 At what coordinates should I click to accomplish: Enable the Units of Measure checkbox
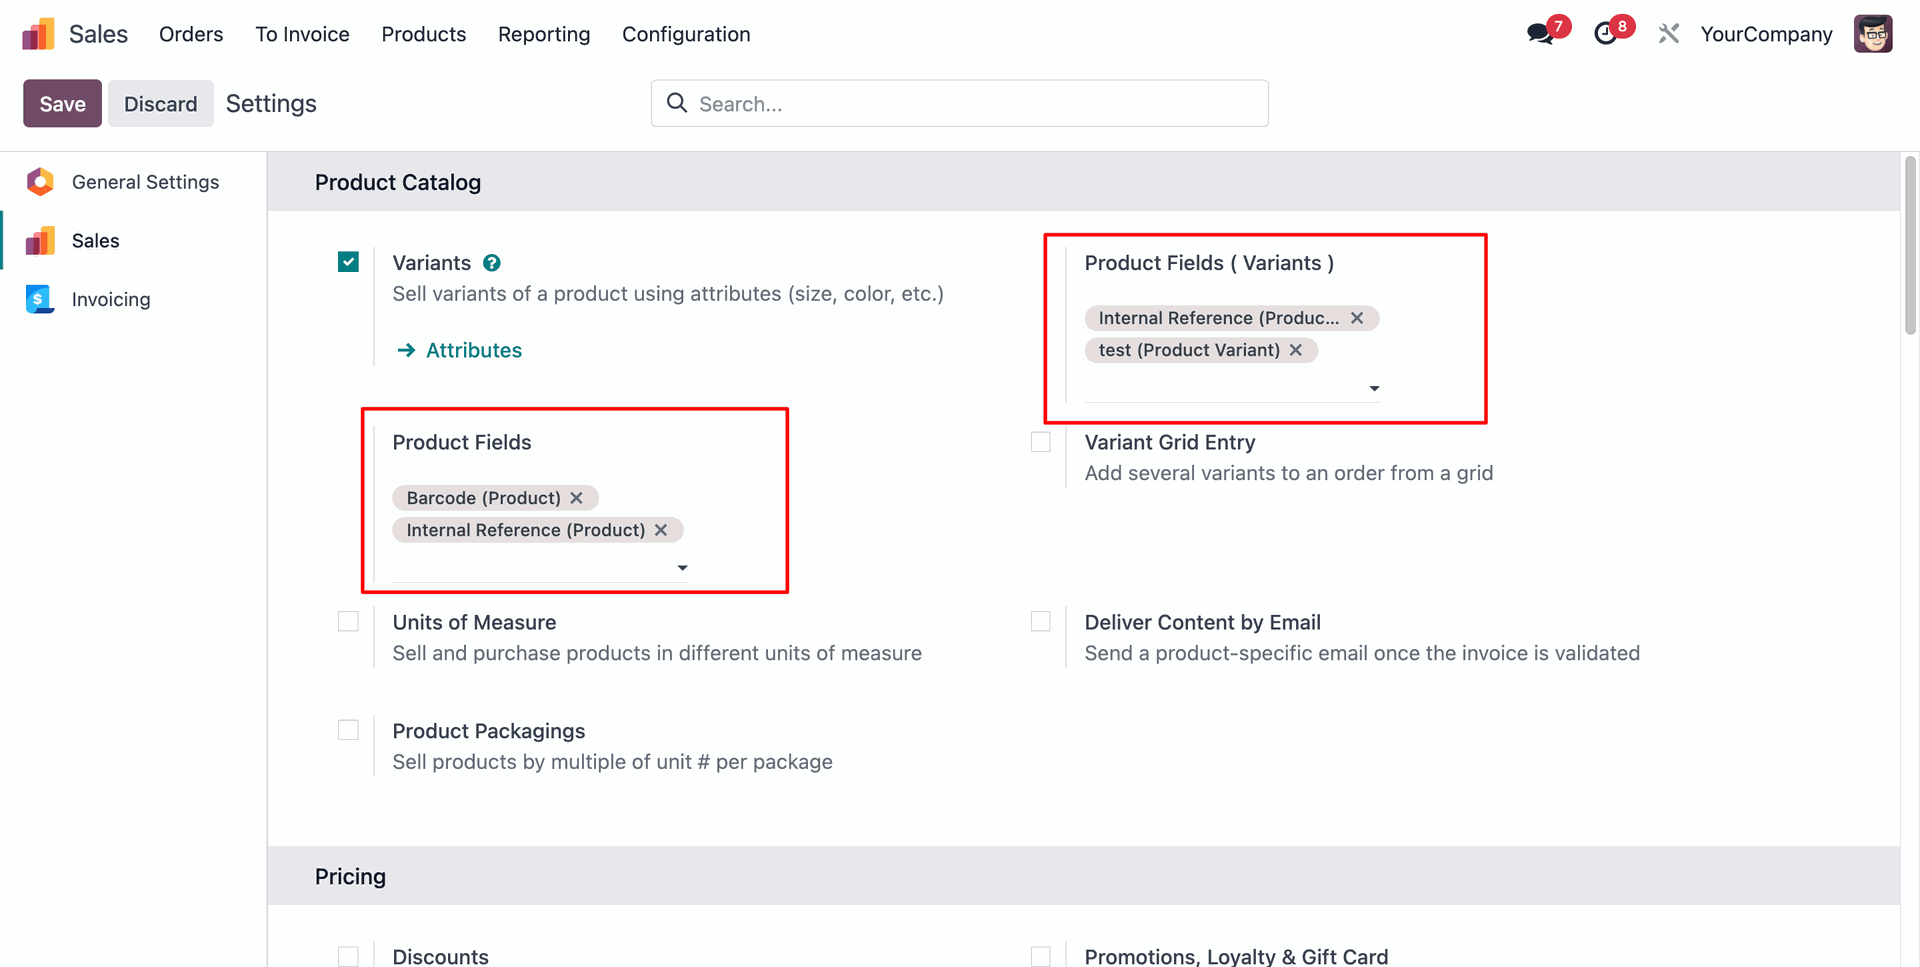348,622
